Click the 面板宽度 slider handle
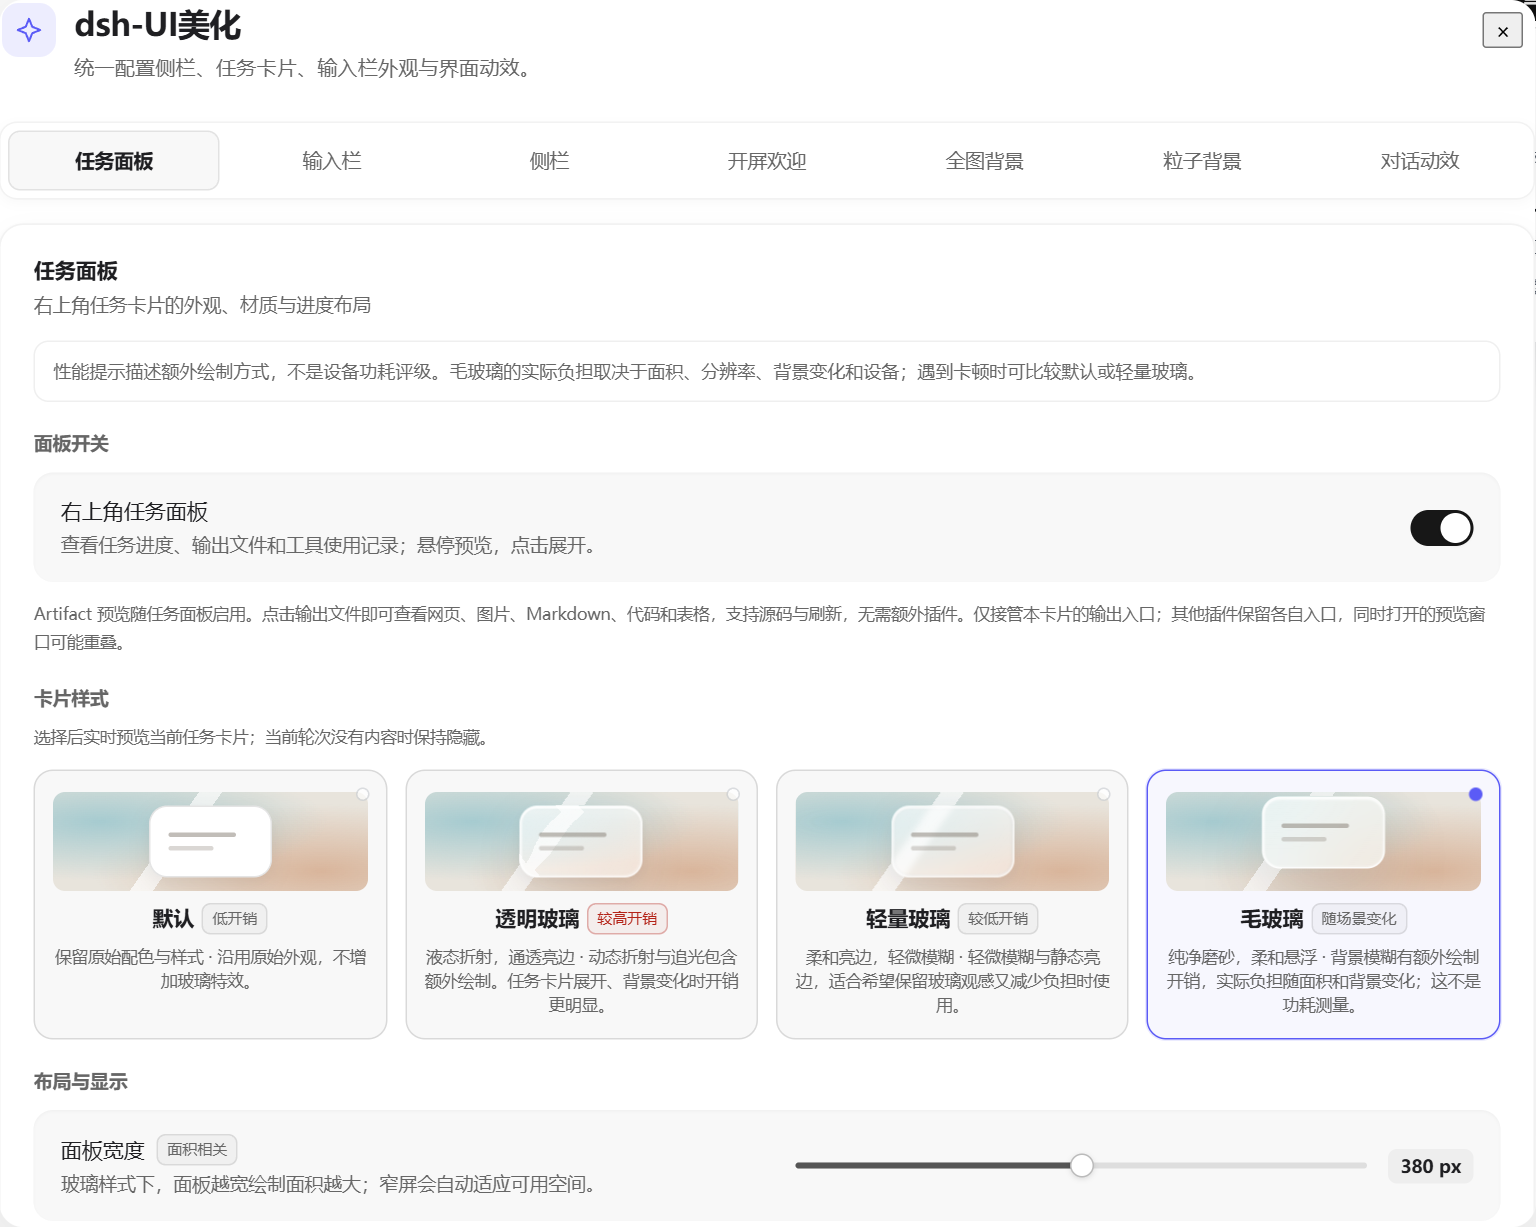 click(1081, 1165)
